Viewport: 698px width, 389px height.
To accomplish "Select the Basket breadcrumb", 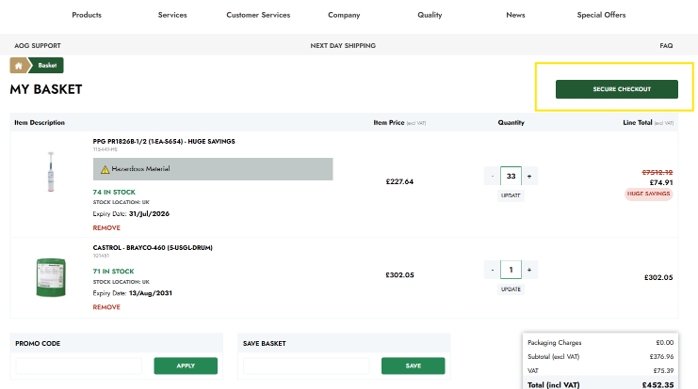I will (x=47, y=65).
